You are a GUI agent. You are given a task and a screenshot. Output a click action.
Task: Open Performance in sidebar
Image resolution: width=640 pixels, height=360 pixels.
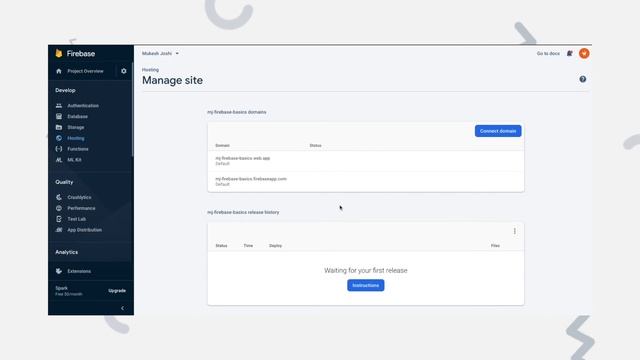point(81,208)
